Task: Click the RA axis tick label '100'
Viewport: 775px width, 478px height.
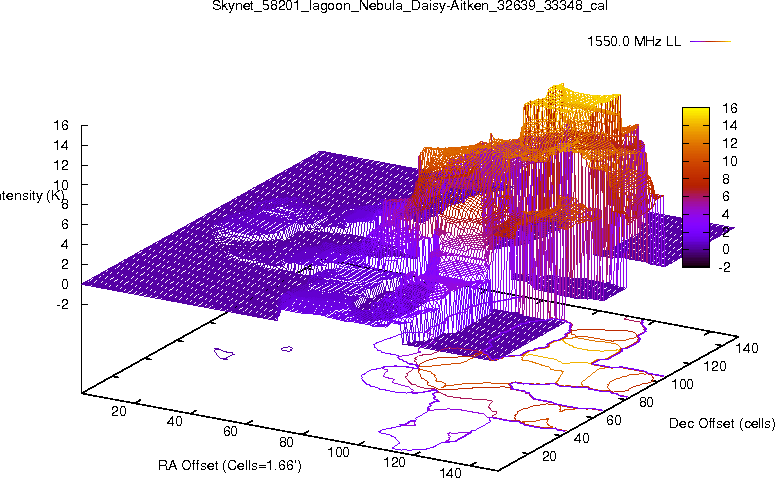Action: 339,452
